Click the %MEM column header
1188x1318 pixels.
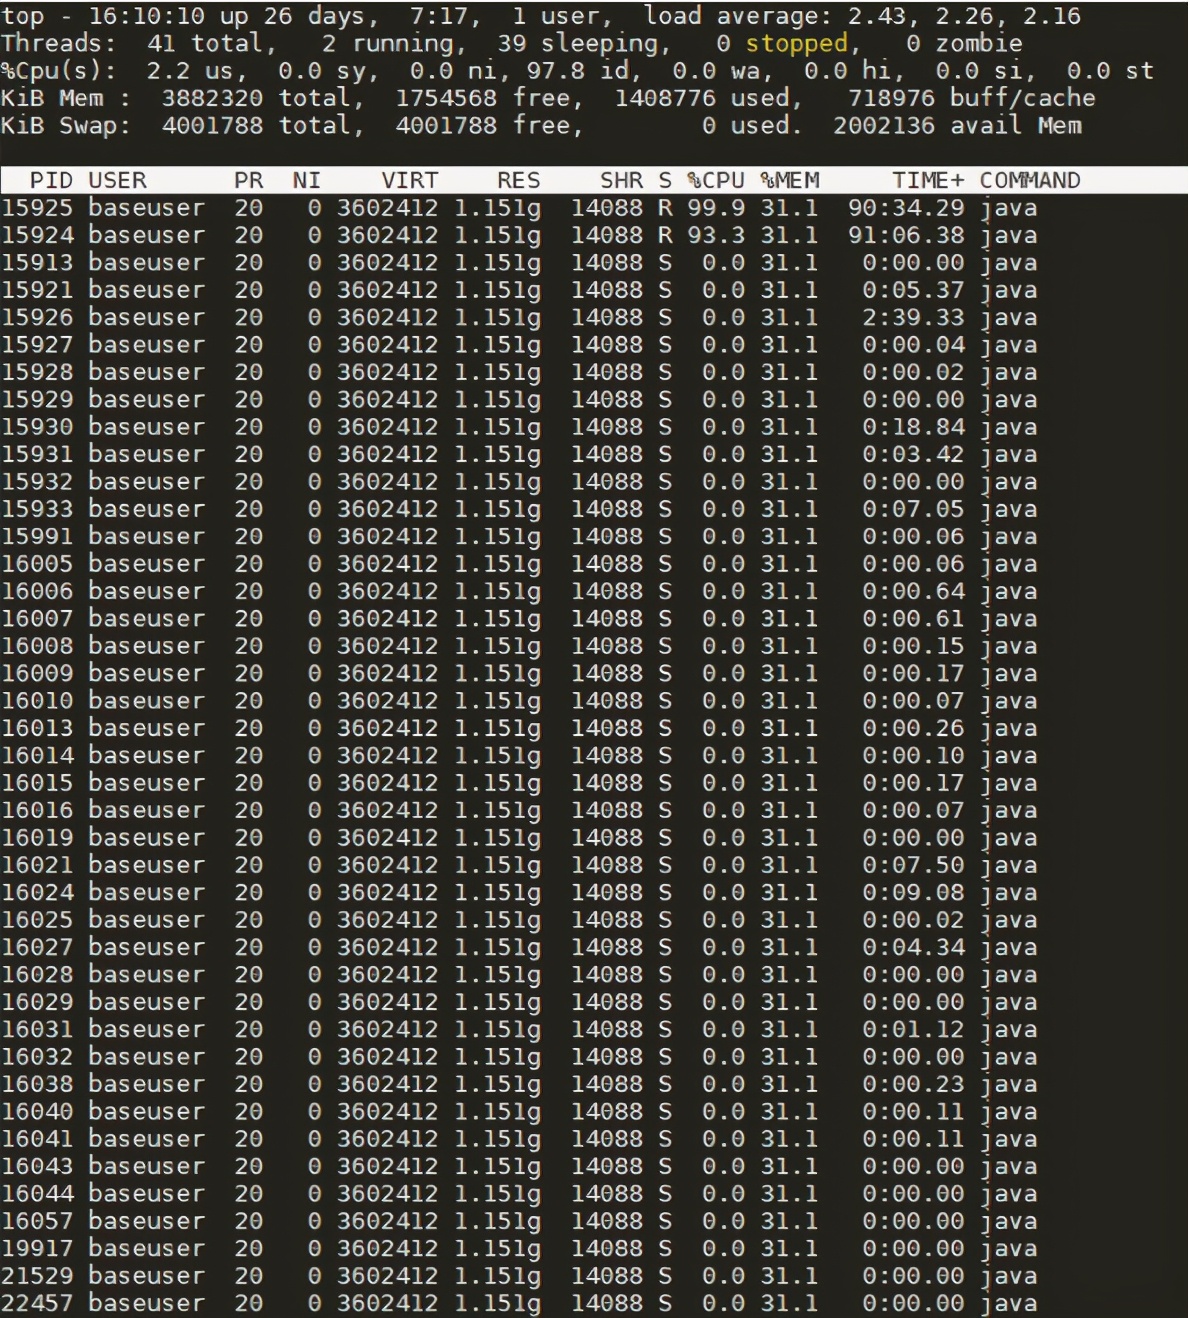[790, 180]
